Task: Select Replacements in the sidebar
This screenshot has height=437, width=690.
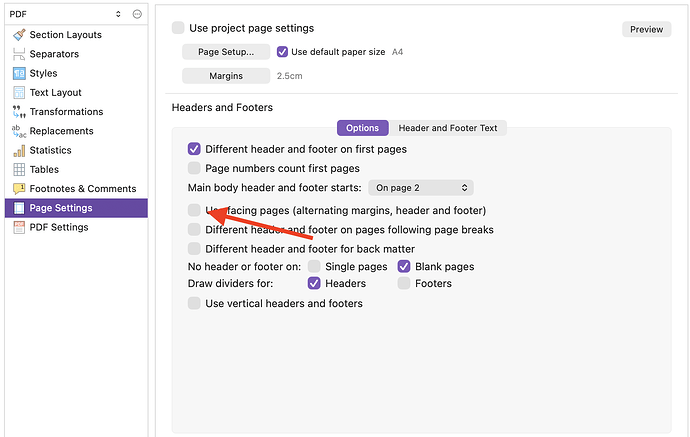Action: pyautogui.click(x=76, y=131)
